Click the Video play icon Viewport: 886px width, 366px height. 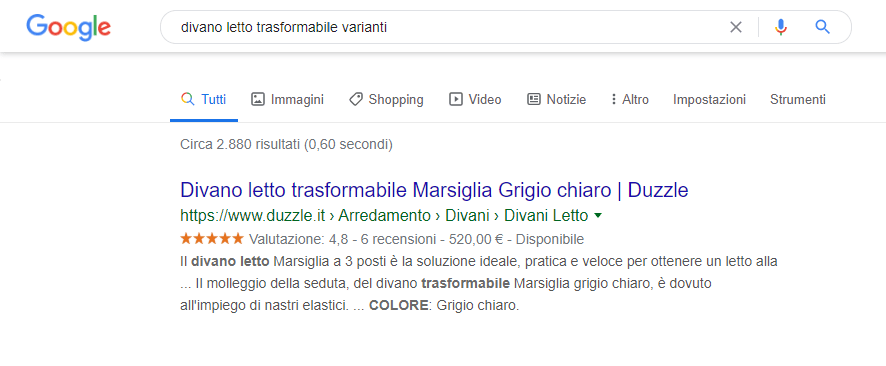click(x=455, y=99)
